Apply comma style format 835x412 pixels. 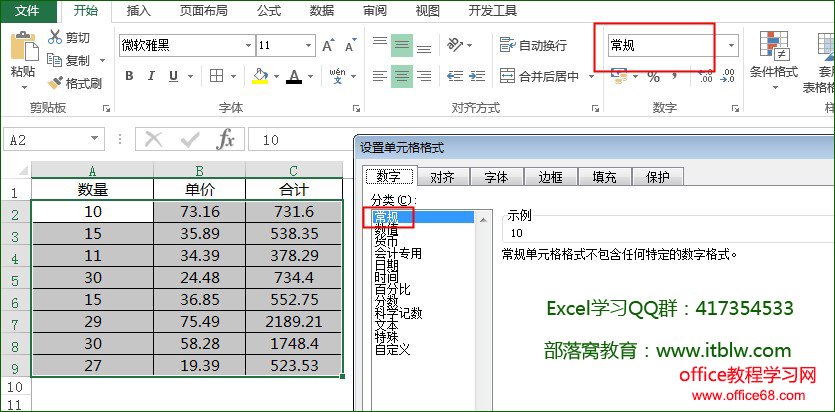[675, 77]
